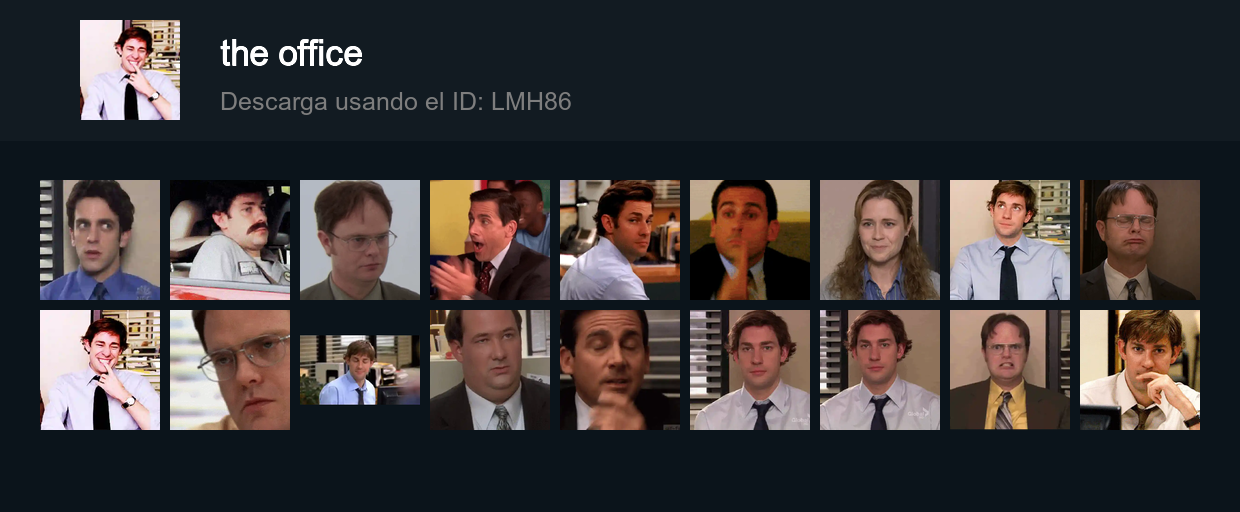Open sticker of man in blue shirt by window blinds
This screenshot has width=1240, height=512.
point(100,240)
